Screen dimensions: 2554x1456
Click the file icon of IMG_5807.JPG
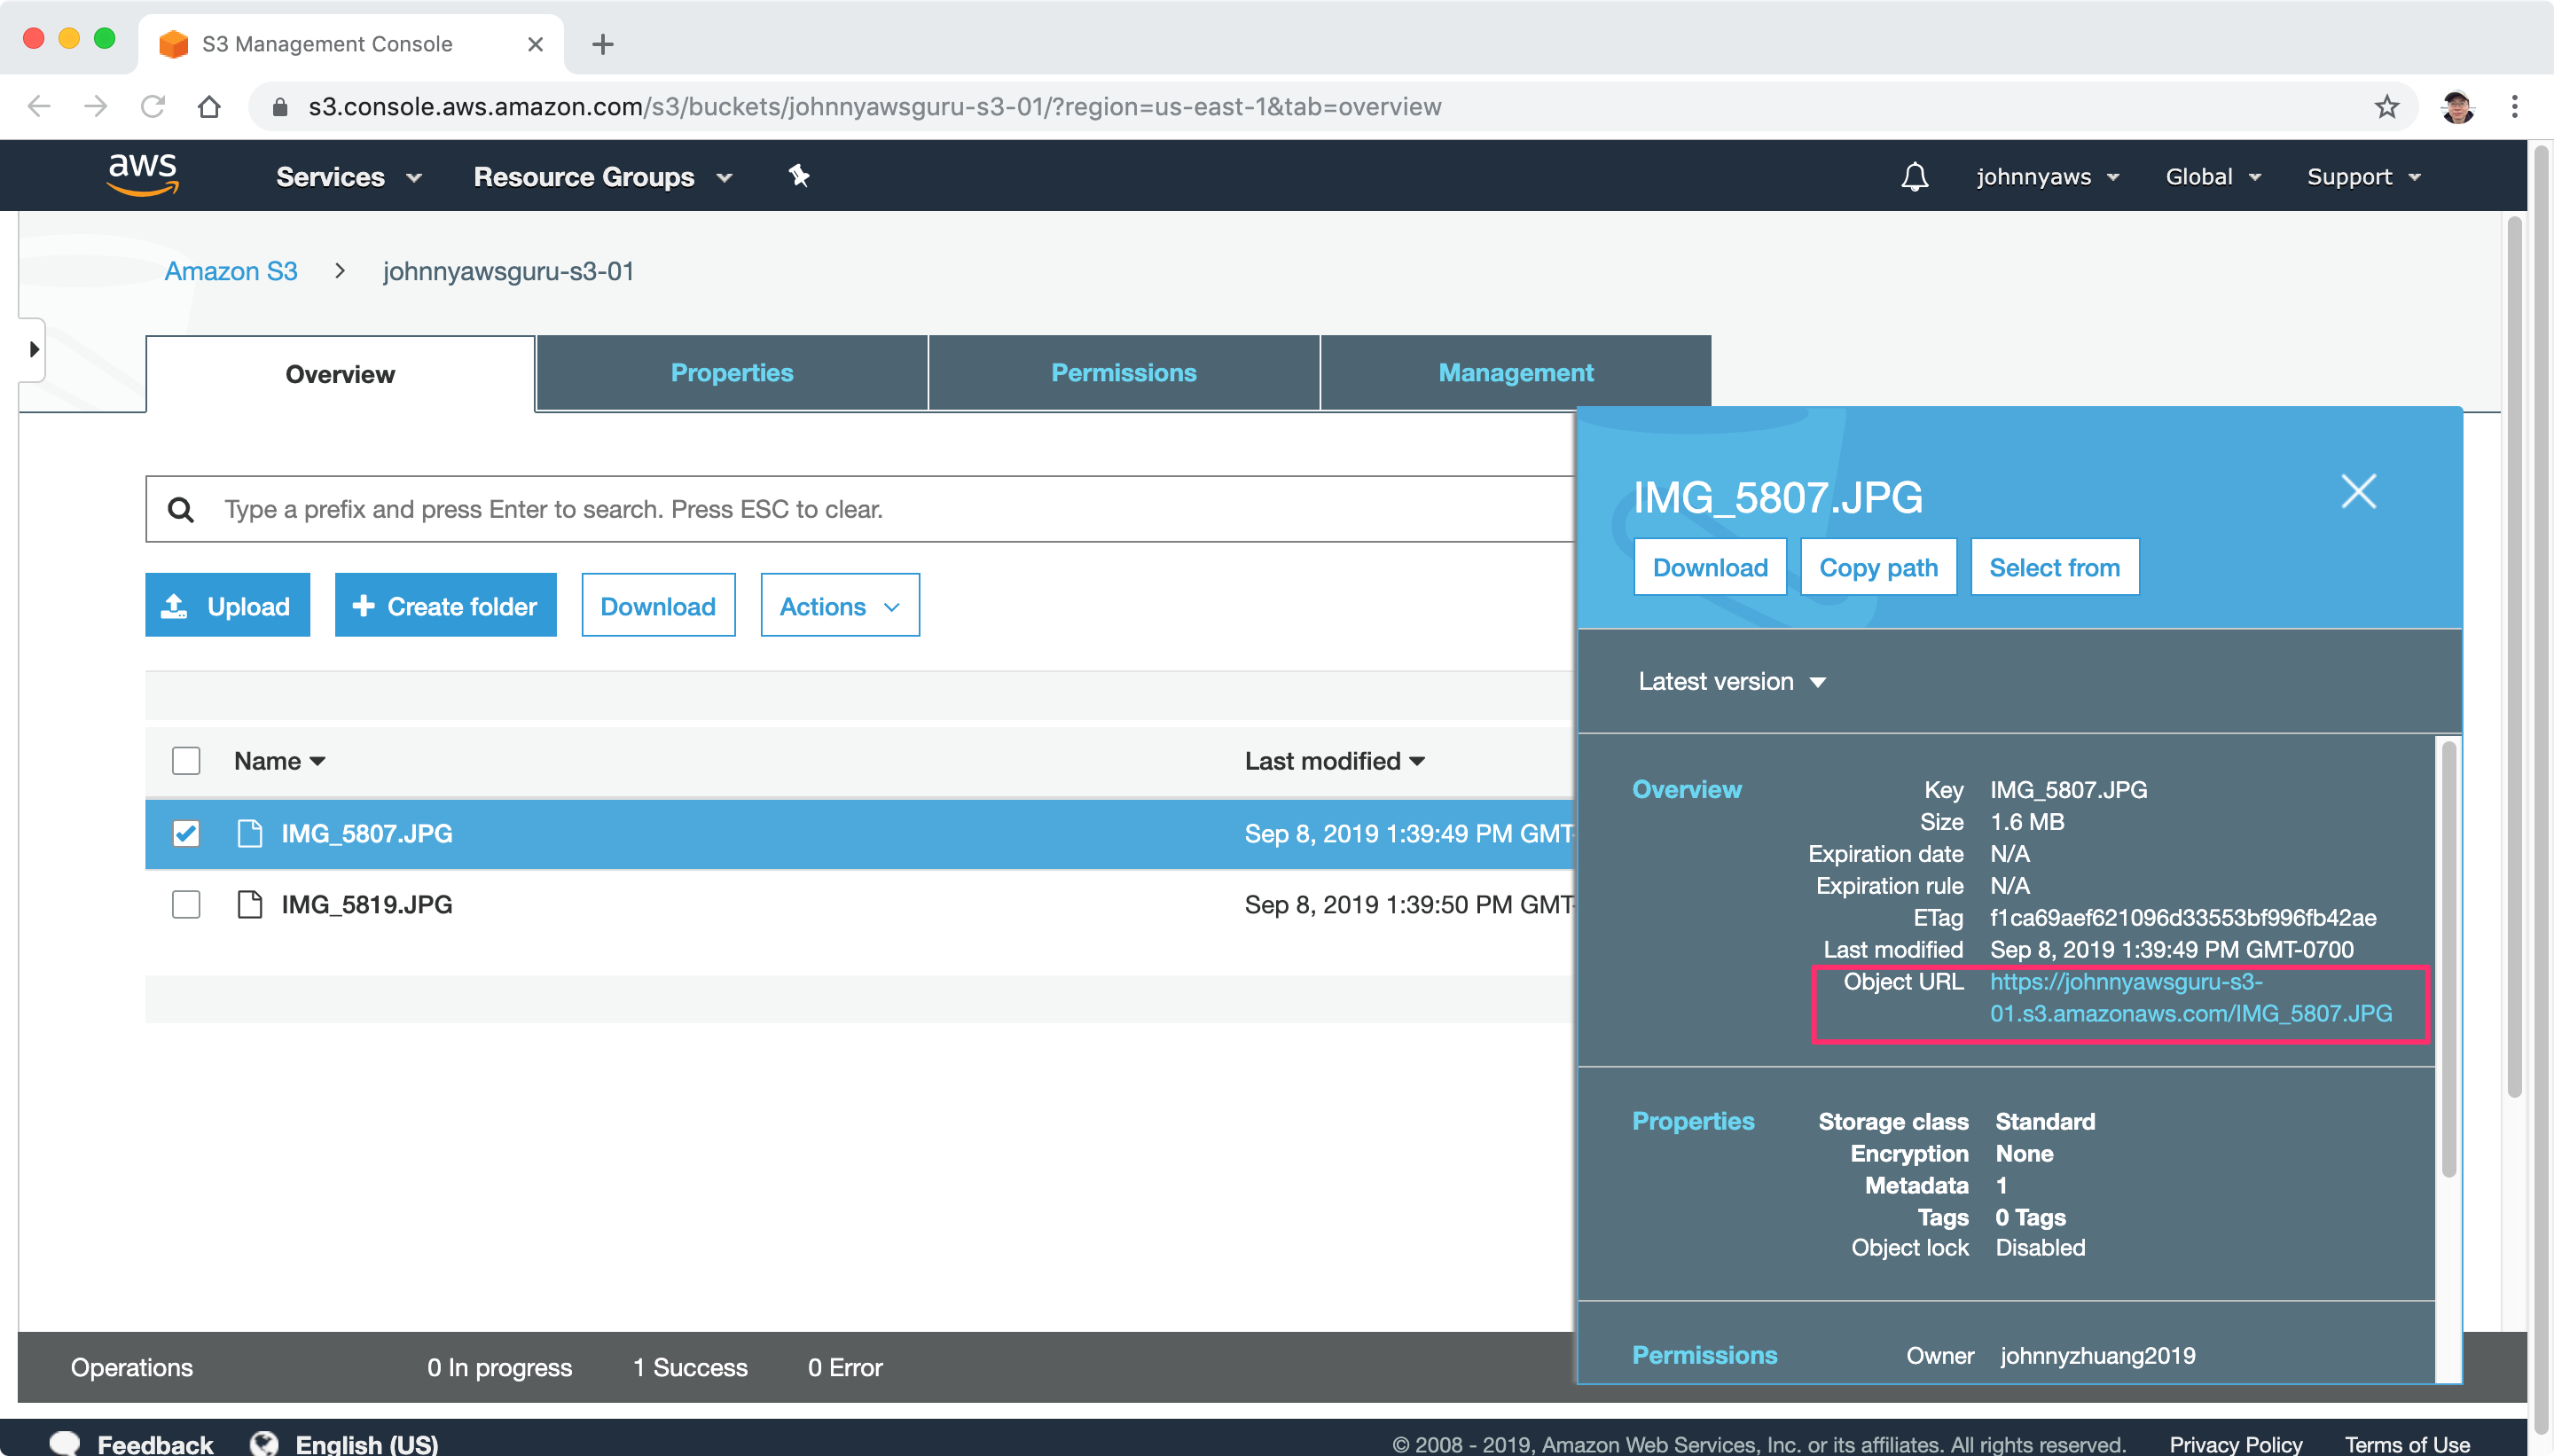click(249, 833)
